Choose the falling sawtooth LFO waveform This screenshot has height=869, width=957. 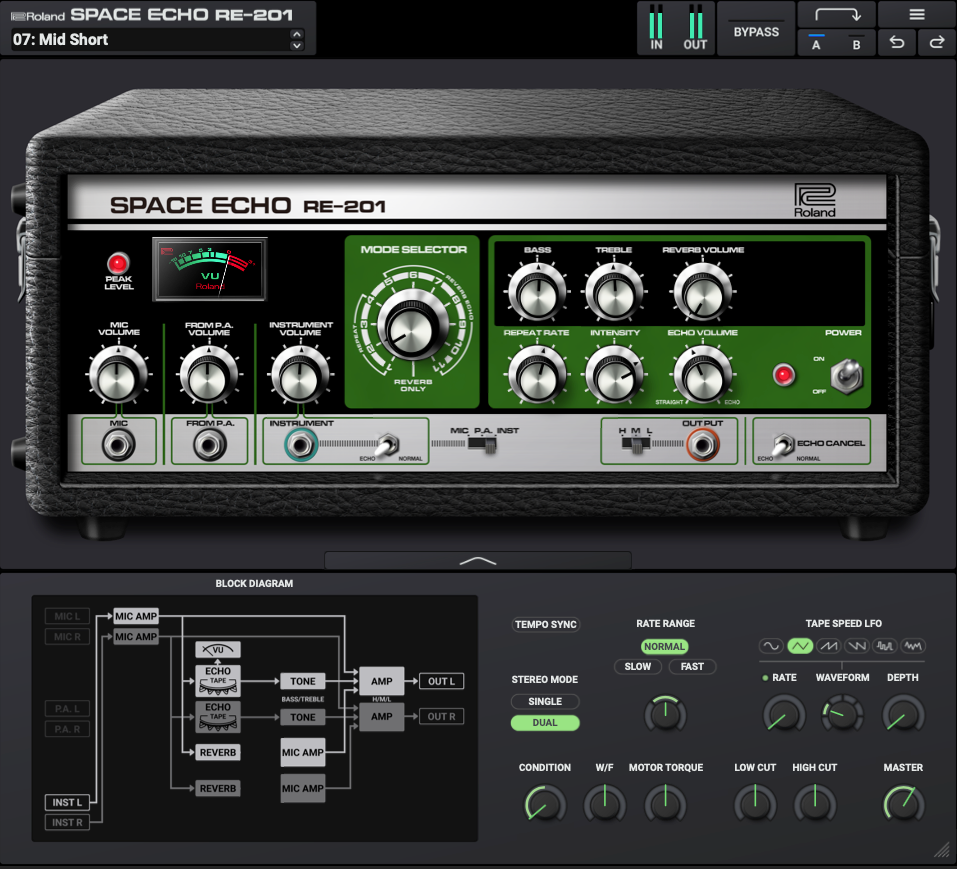point(856,646)
